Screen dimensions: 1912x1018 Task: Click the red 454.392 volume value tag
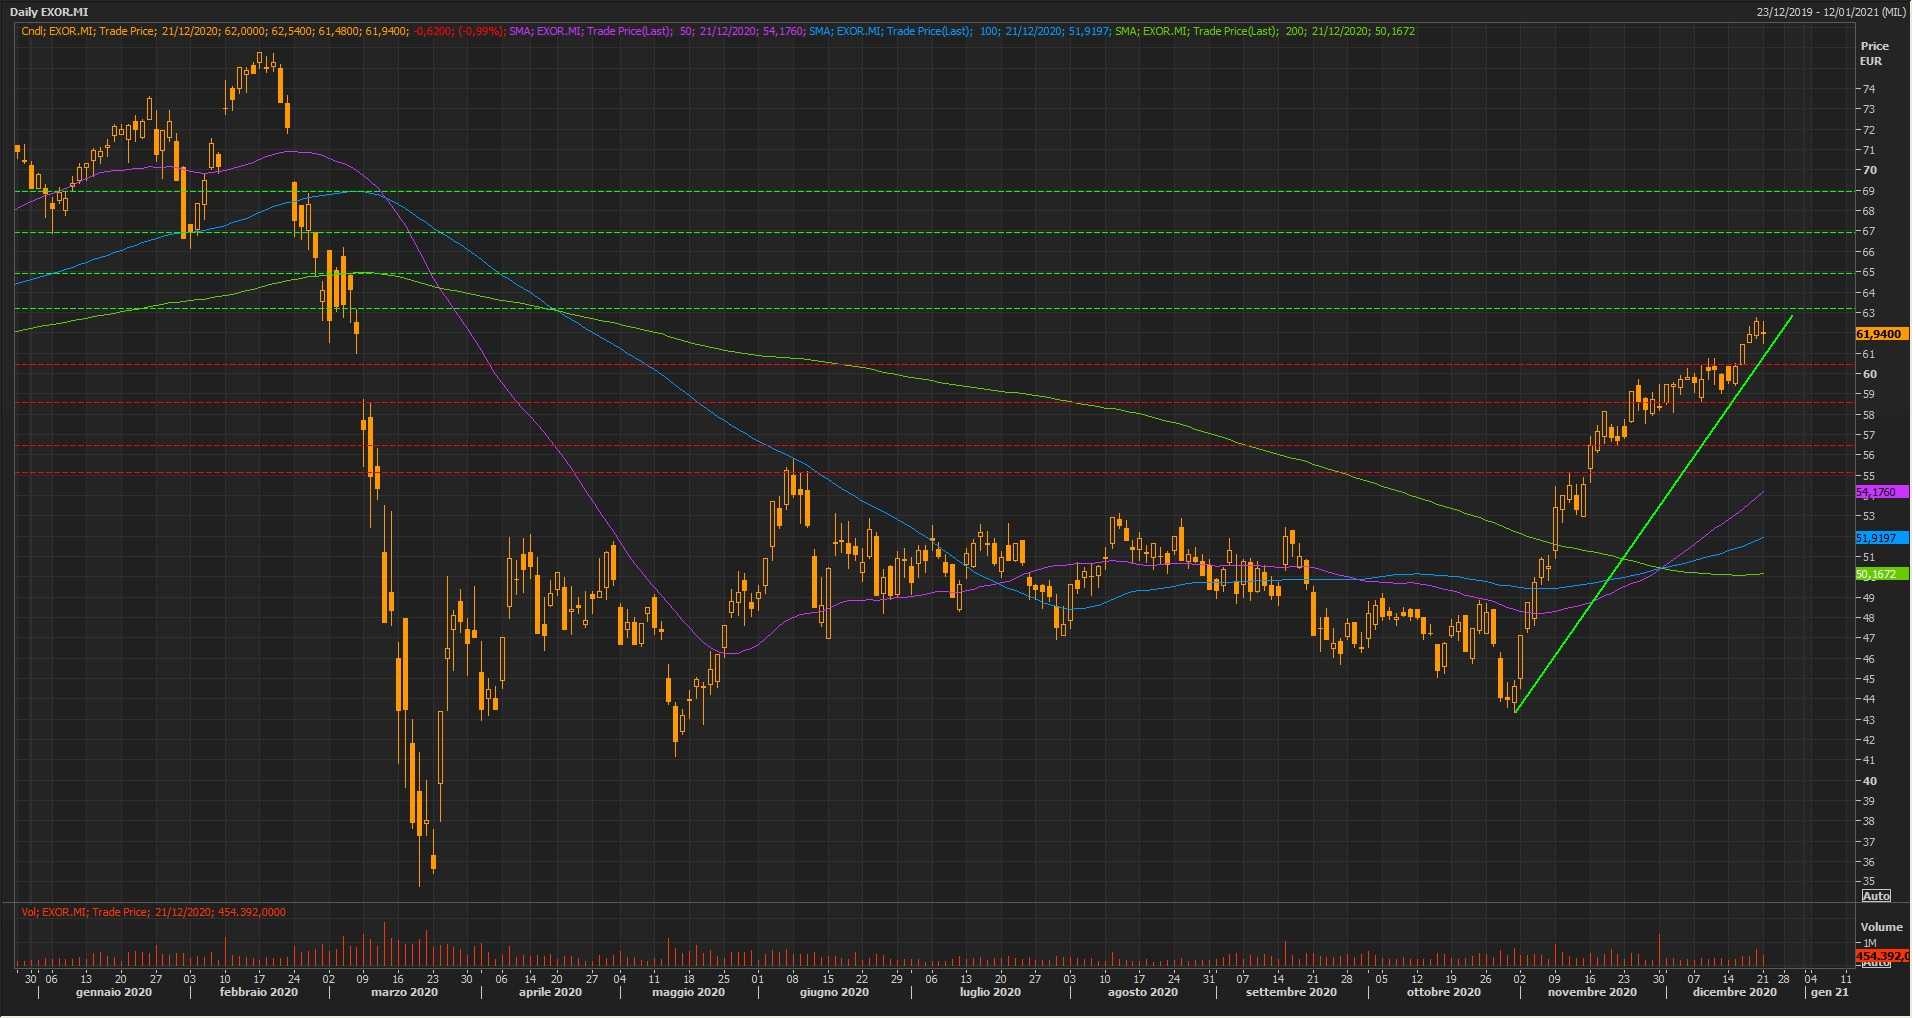1881,956
